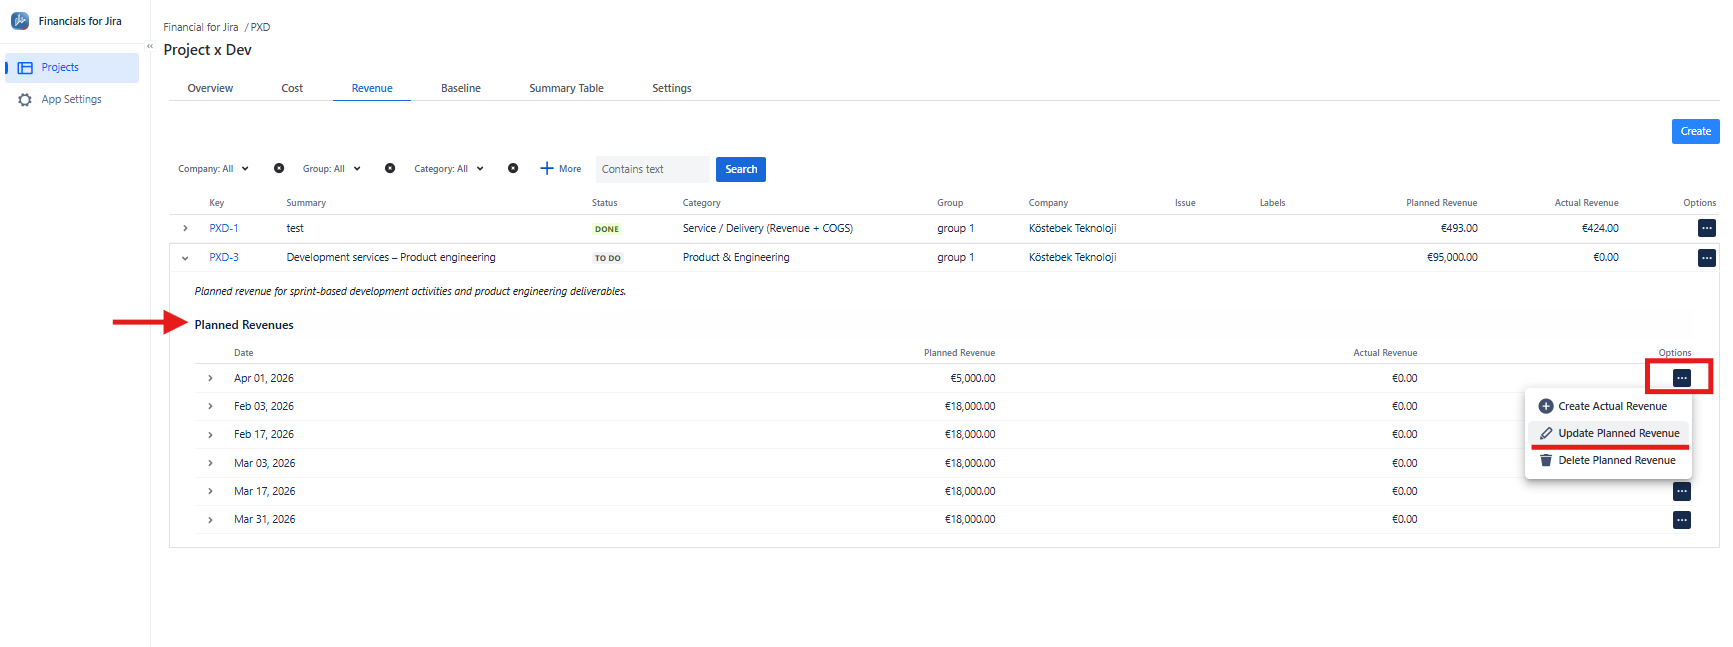Click the blue Create button
The height and width of the screenshot is (647, 1733).
[x=1695, y=131]
